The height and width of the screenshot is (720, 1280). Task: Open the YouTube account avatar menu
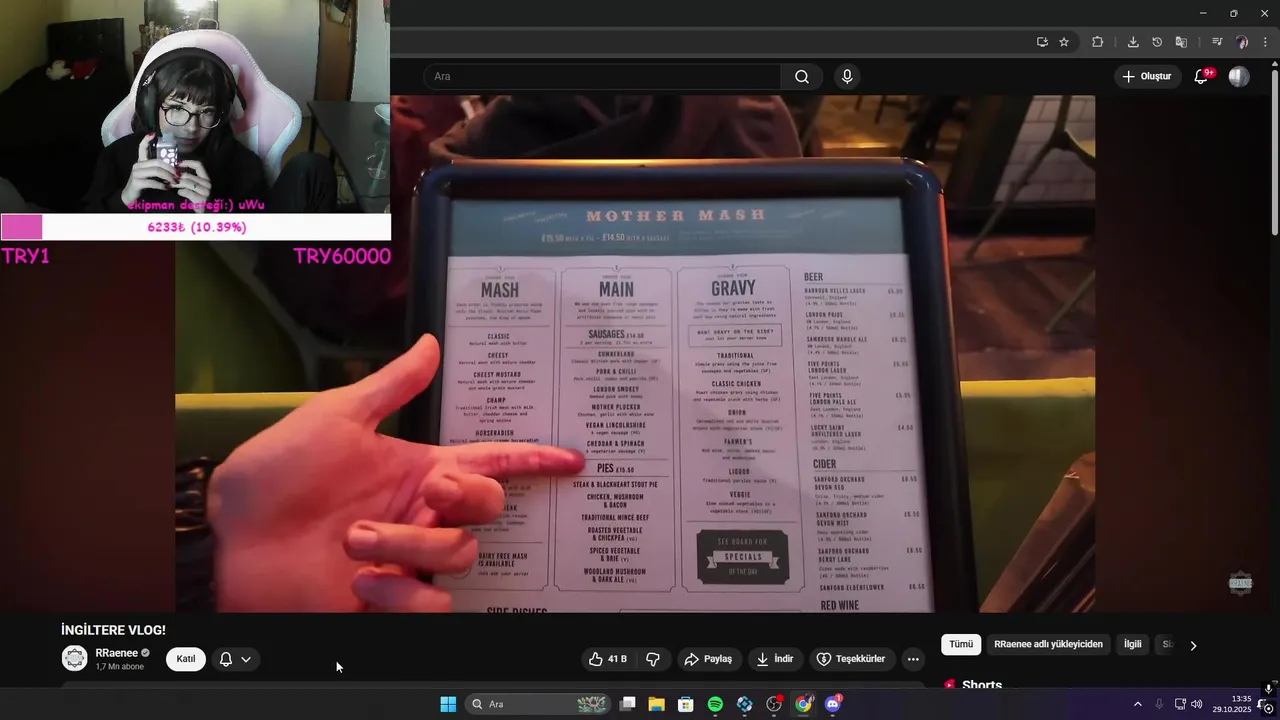point(1239,77)
